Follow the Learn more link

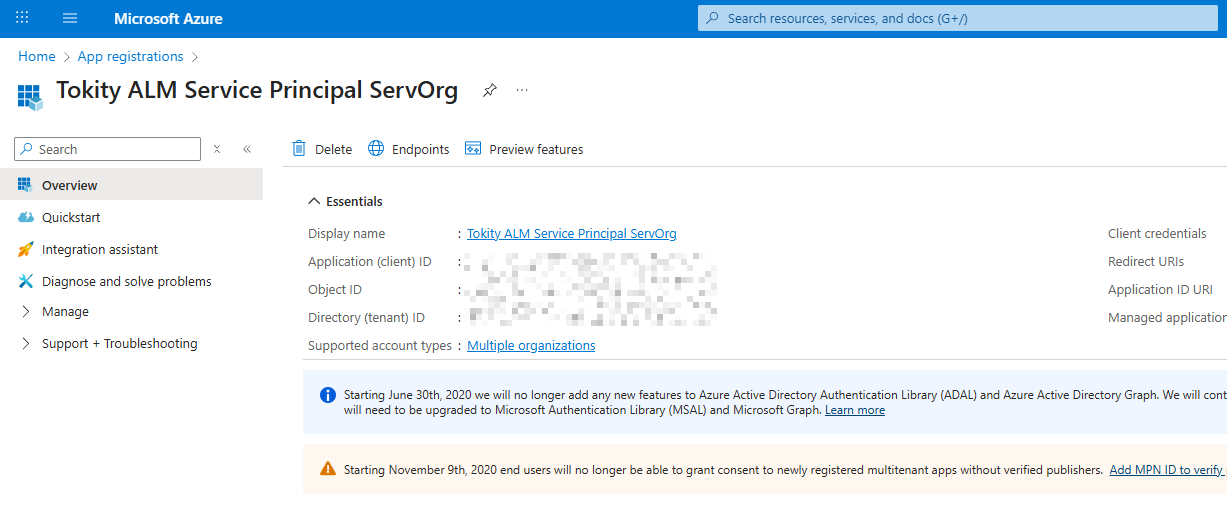(x=854, y=410)
